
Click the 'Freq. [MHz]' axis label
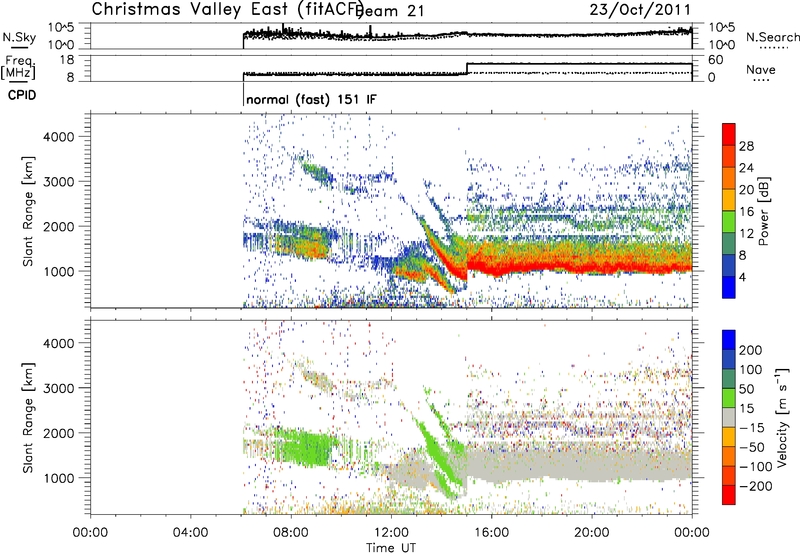[x=18, y=68]
